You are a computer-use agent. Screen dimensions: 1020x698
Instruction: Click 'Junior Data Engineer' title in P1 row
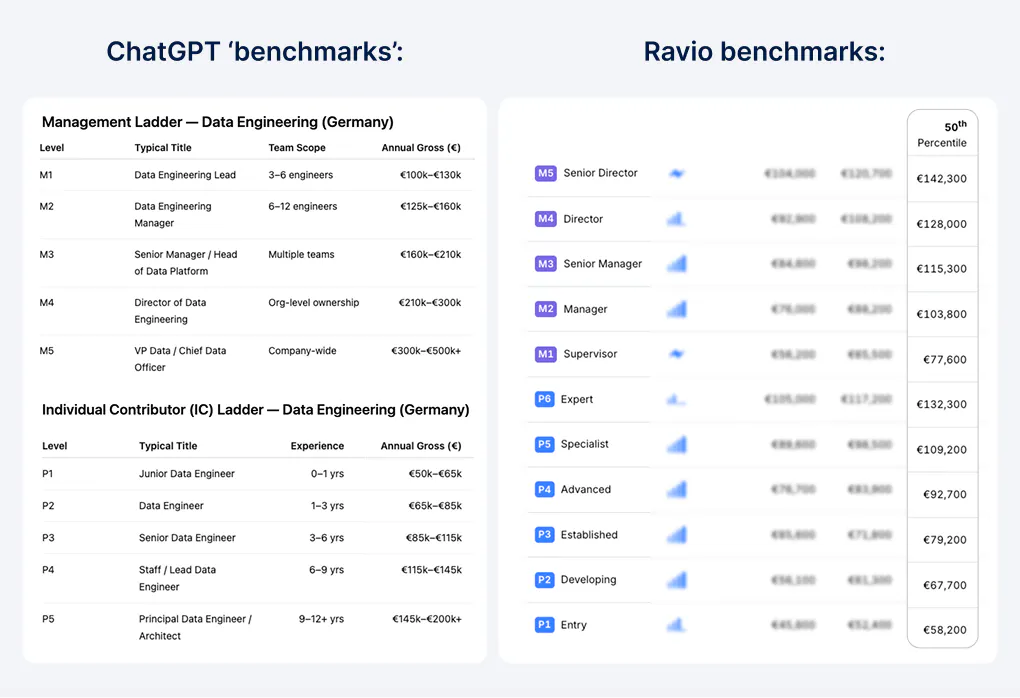click(187, 474)
